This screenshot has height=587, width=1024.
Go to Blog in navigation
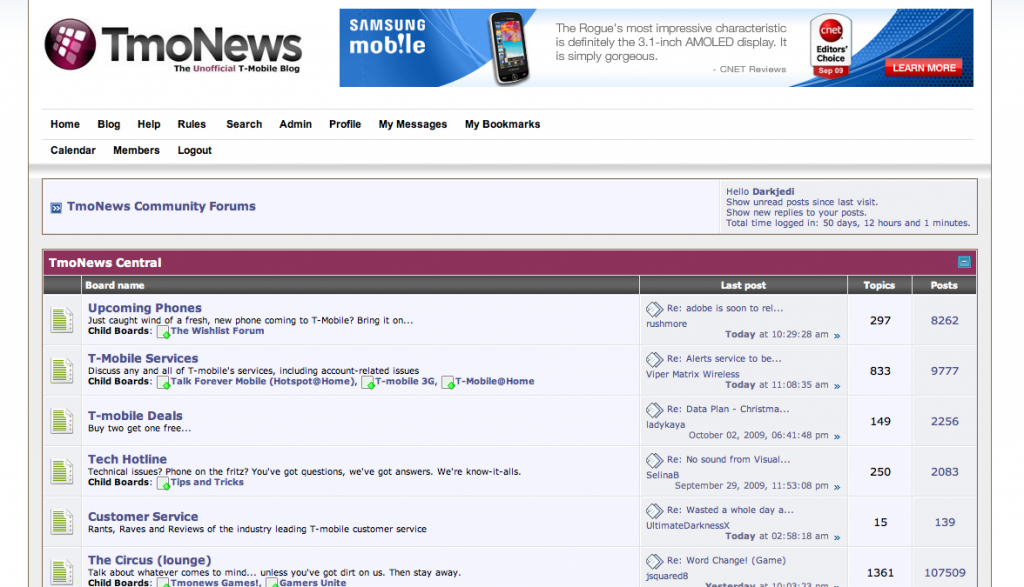pyautogui.click(x=108, y=124)
